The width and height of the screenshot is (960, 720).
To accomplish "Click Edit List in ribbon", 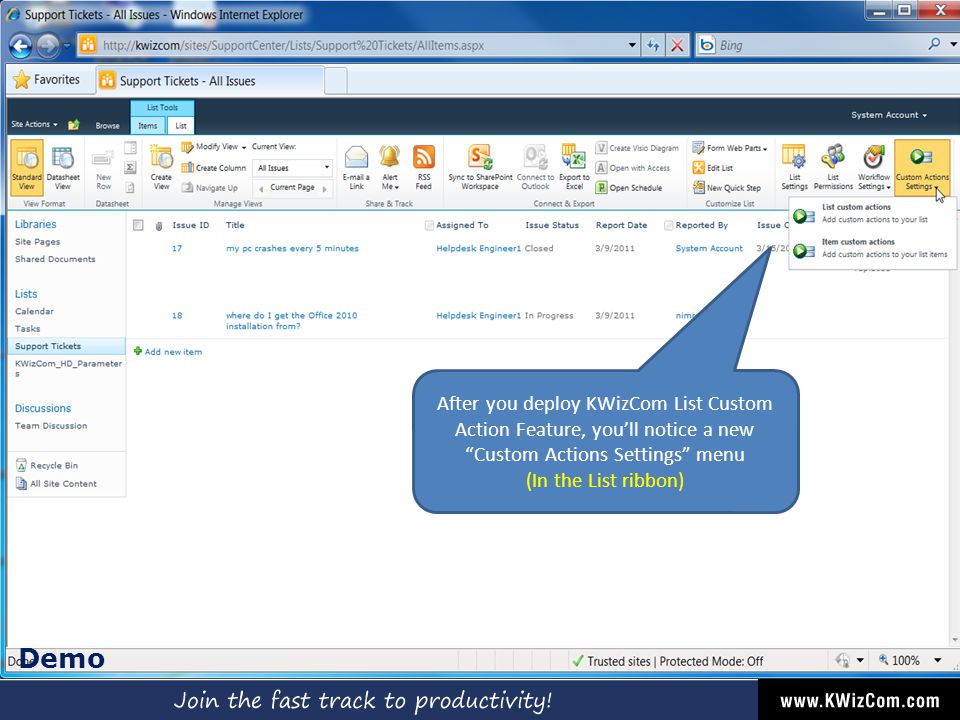I will pyautogui.click(x=713, y=168).
